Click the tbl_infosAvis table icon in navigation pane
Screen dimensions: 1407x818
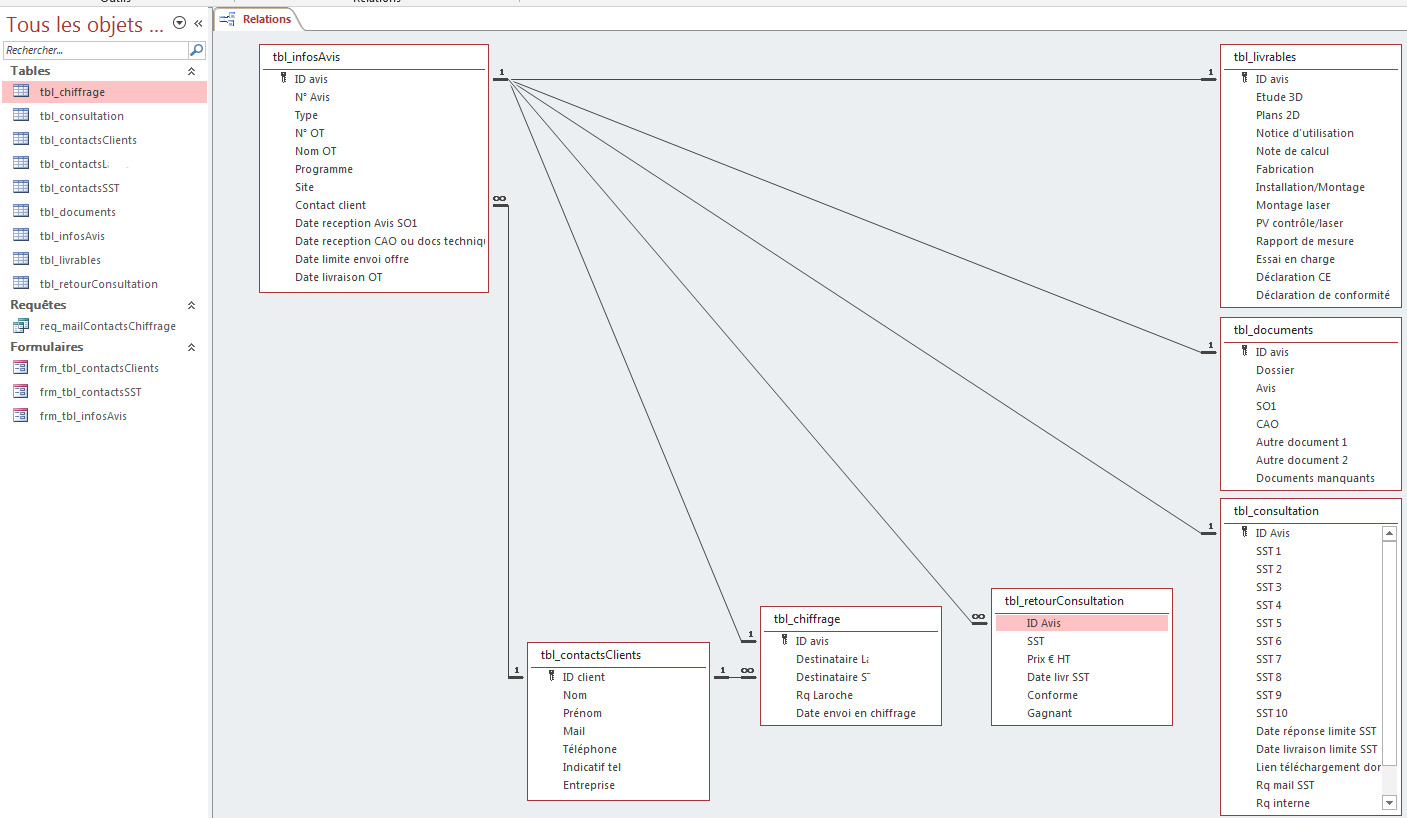[21, 236]
